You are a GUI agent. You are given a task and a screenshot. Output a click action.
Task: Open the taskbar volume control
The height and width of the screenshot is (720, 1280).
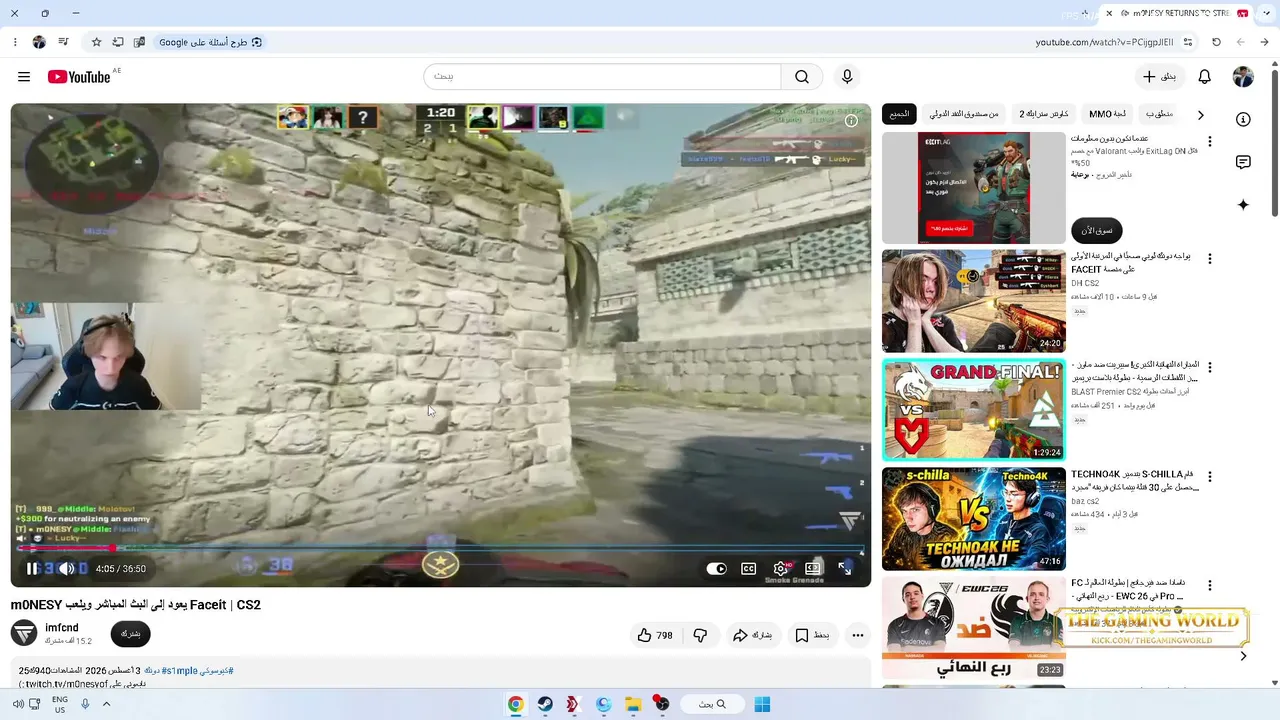click(18, 704)
